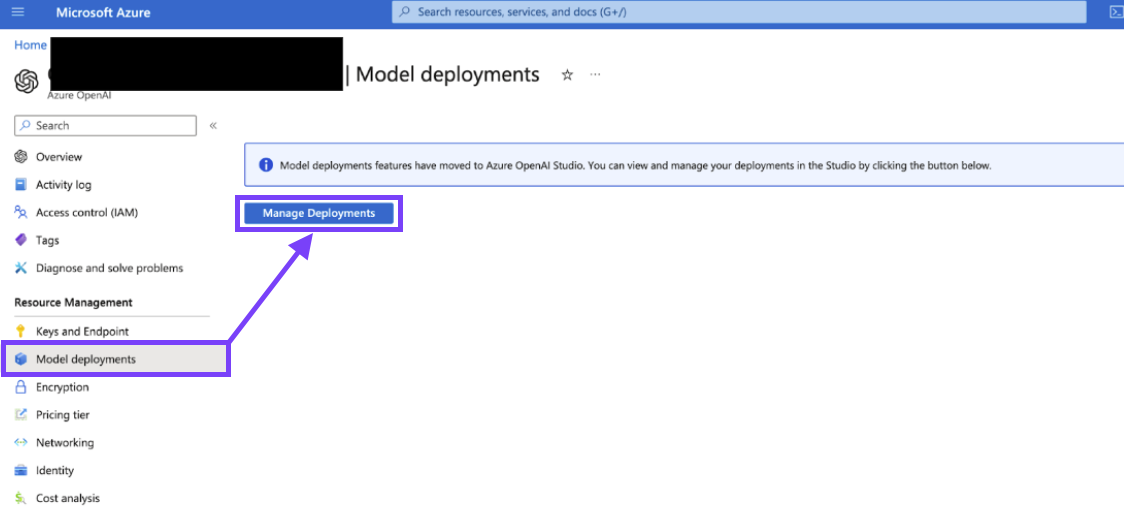Click the Access control (IAM) icon
The width and height of the screenshot is (1124, 514).
tap(21, 212)
